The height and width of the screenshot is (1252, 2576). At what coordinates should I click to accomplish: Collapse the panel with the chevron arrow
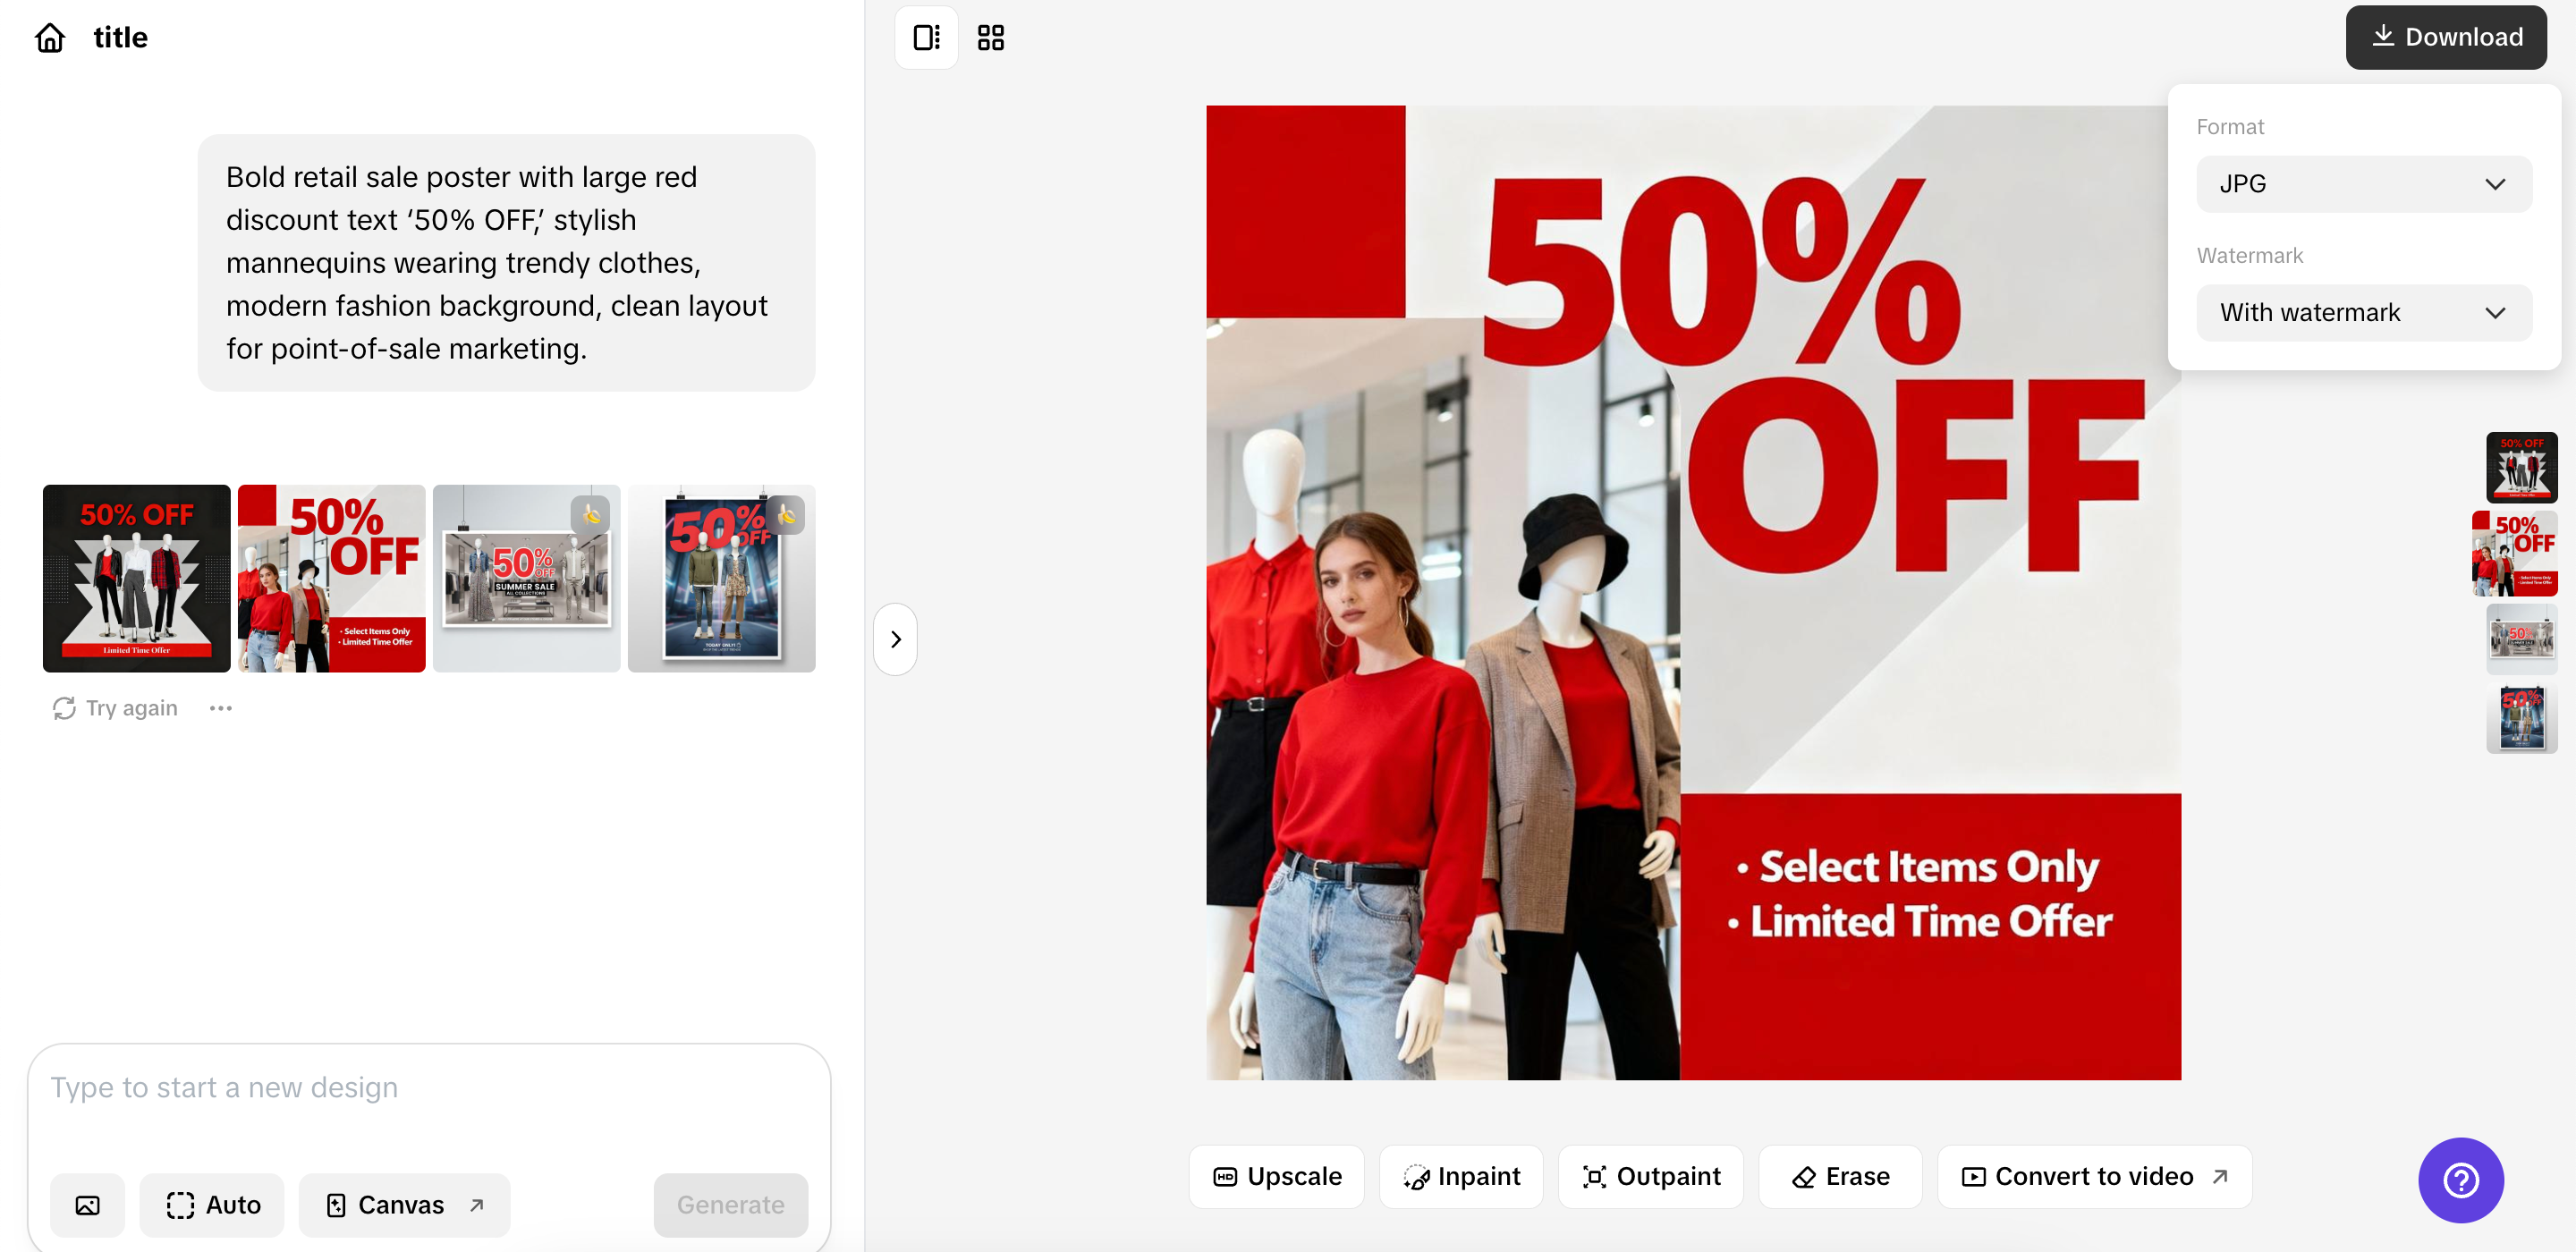895,639
